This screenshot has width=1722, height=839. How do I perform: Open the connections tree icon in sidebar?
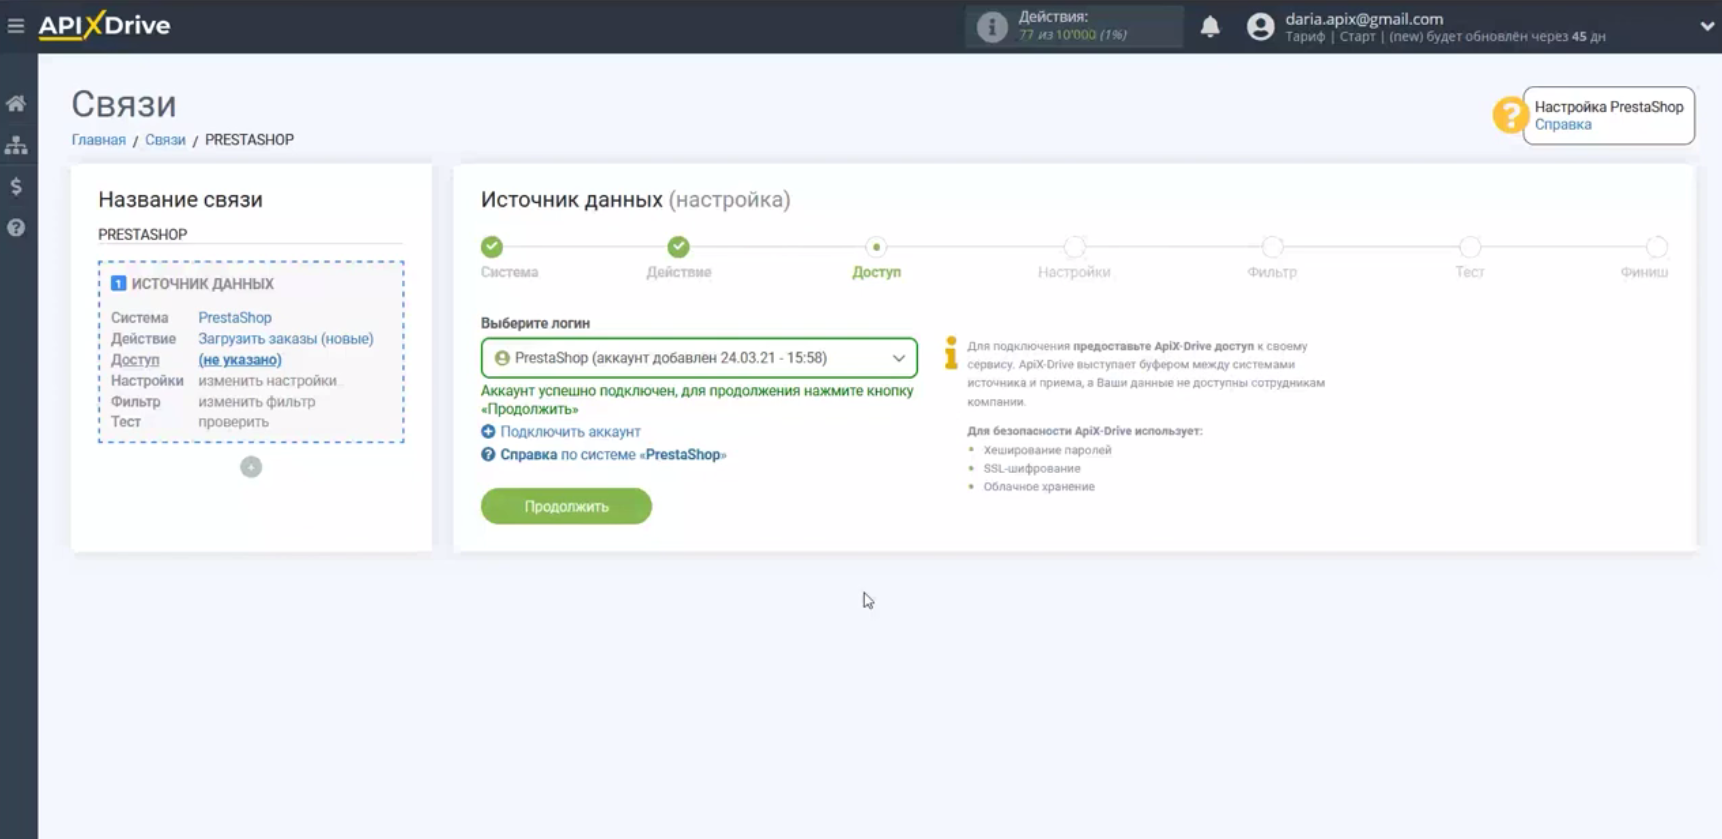[16, 145]
